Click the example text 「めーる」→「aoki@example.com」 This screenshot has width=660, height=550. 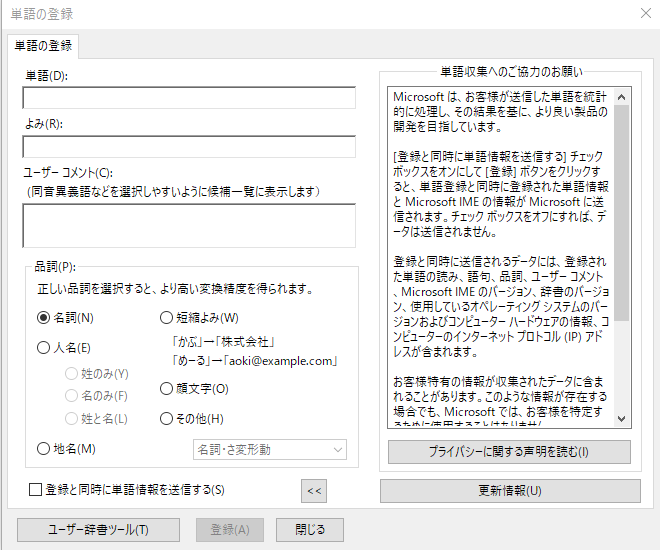pyautogui.click(x=255, y=361)
